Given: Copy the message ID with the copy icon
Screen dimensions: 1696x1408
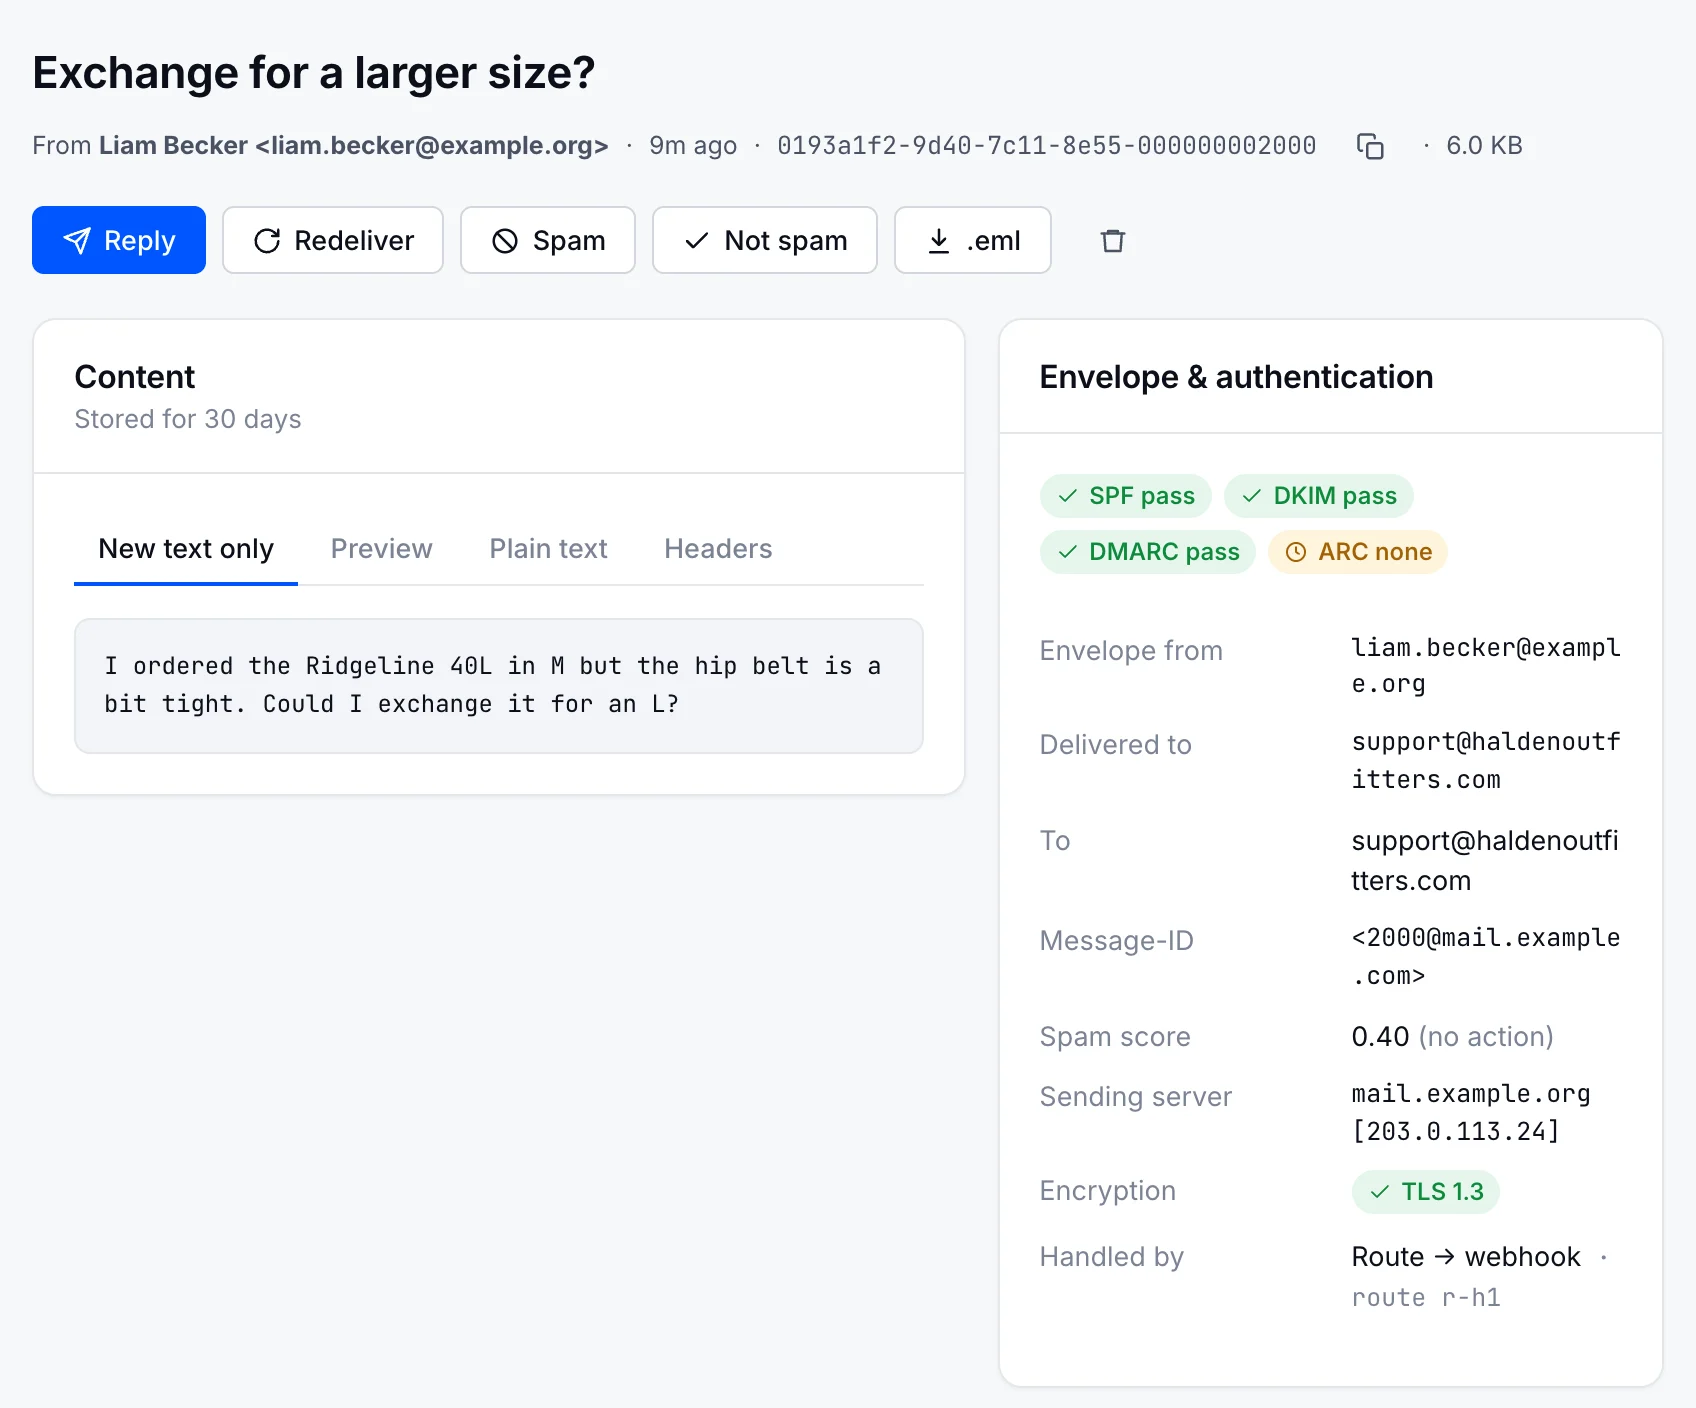Looking at the screenshot, I should [x=1370, y=146].
